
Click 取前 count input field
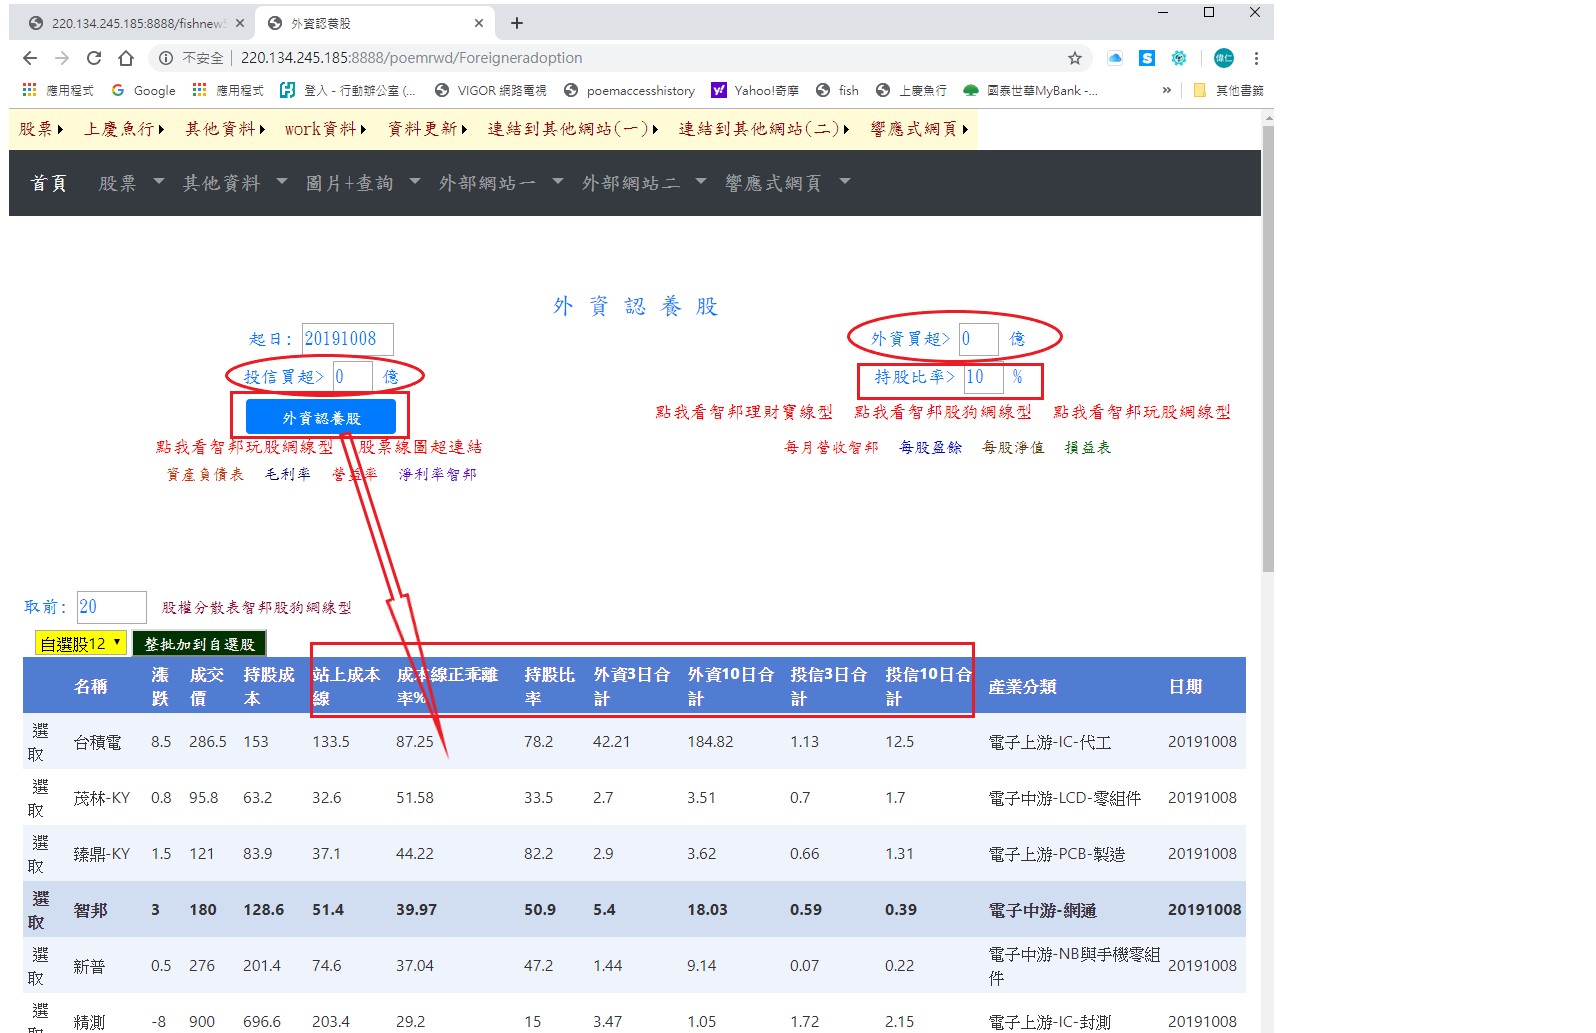click(111, 607)
